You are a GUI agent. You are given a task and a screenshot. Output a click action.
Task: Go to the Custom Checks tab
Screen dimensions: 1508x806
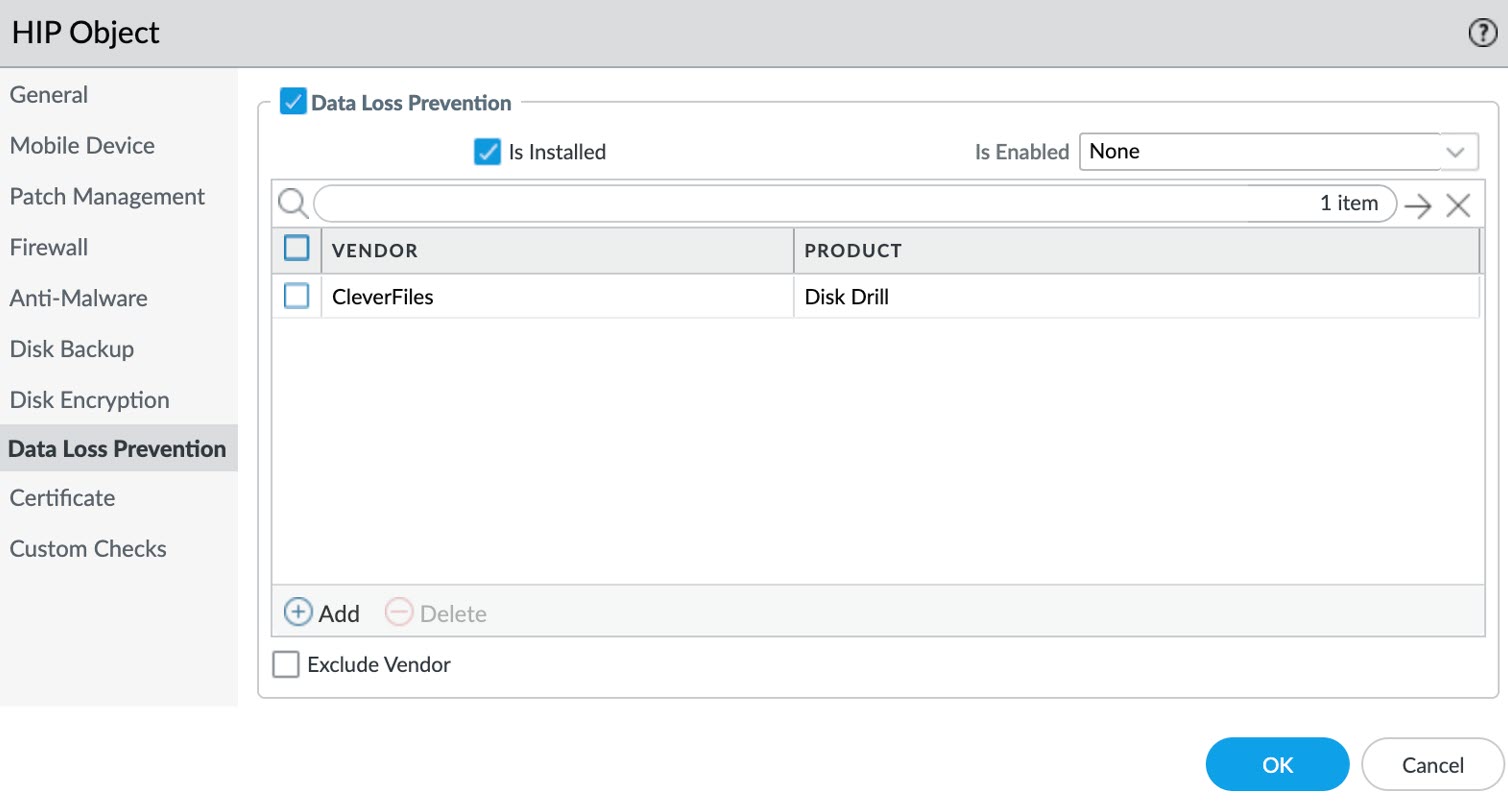pyautogui.click(x=88, y=549)
